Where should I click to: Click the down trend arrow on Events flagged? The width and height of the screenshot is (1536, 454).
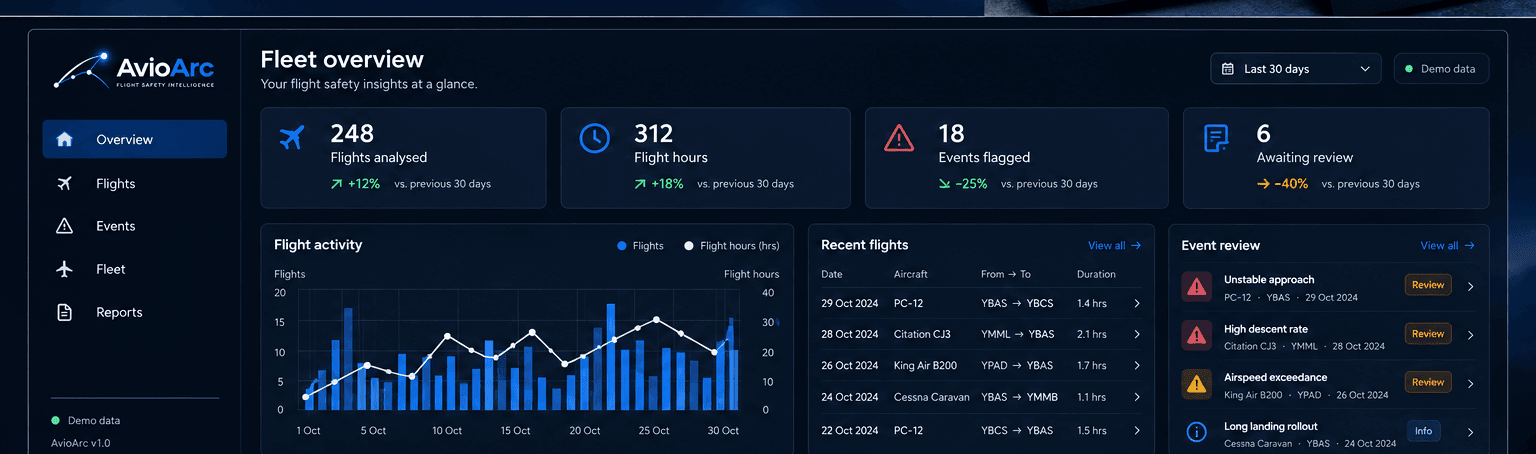click(x=944, y=184)
